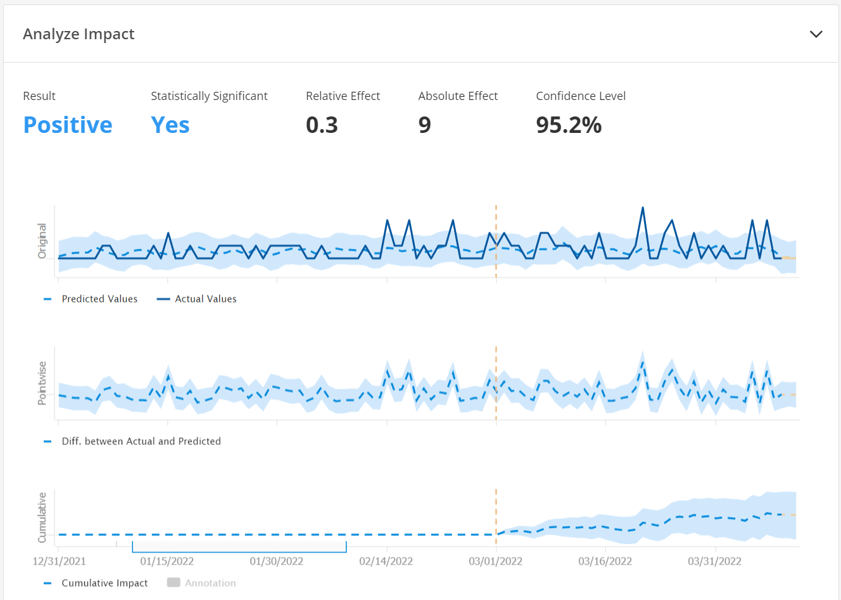Click the Statistically Significant label
This screenshot has width=841, height=600.
click(209, 96)
